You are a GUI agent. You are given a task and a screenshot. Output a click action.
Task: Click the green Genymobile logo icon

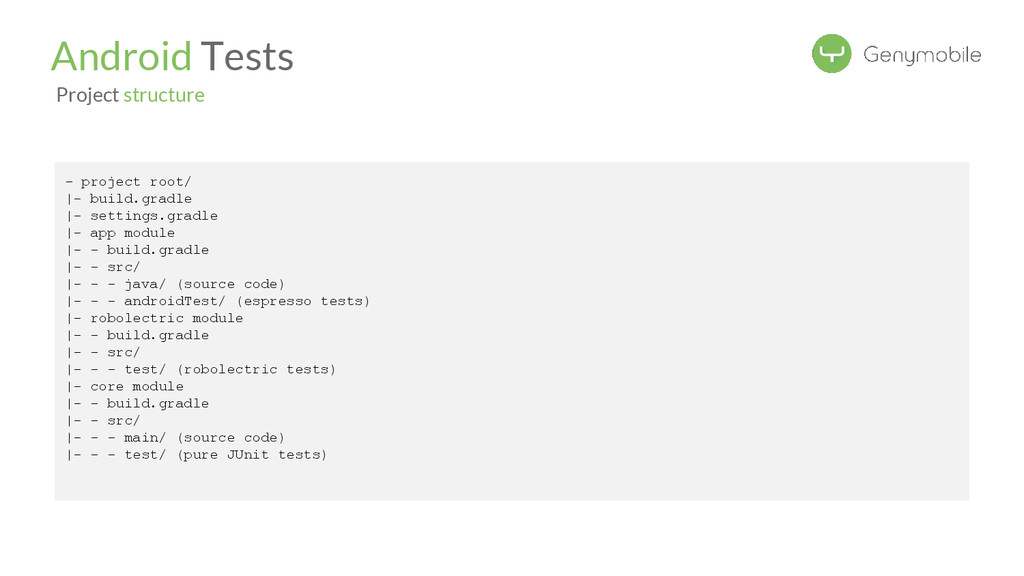pos(831,54)
